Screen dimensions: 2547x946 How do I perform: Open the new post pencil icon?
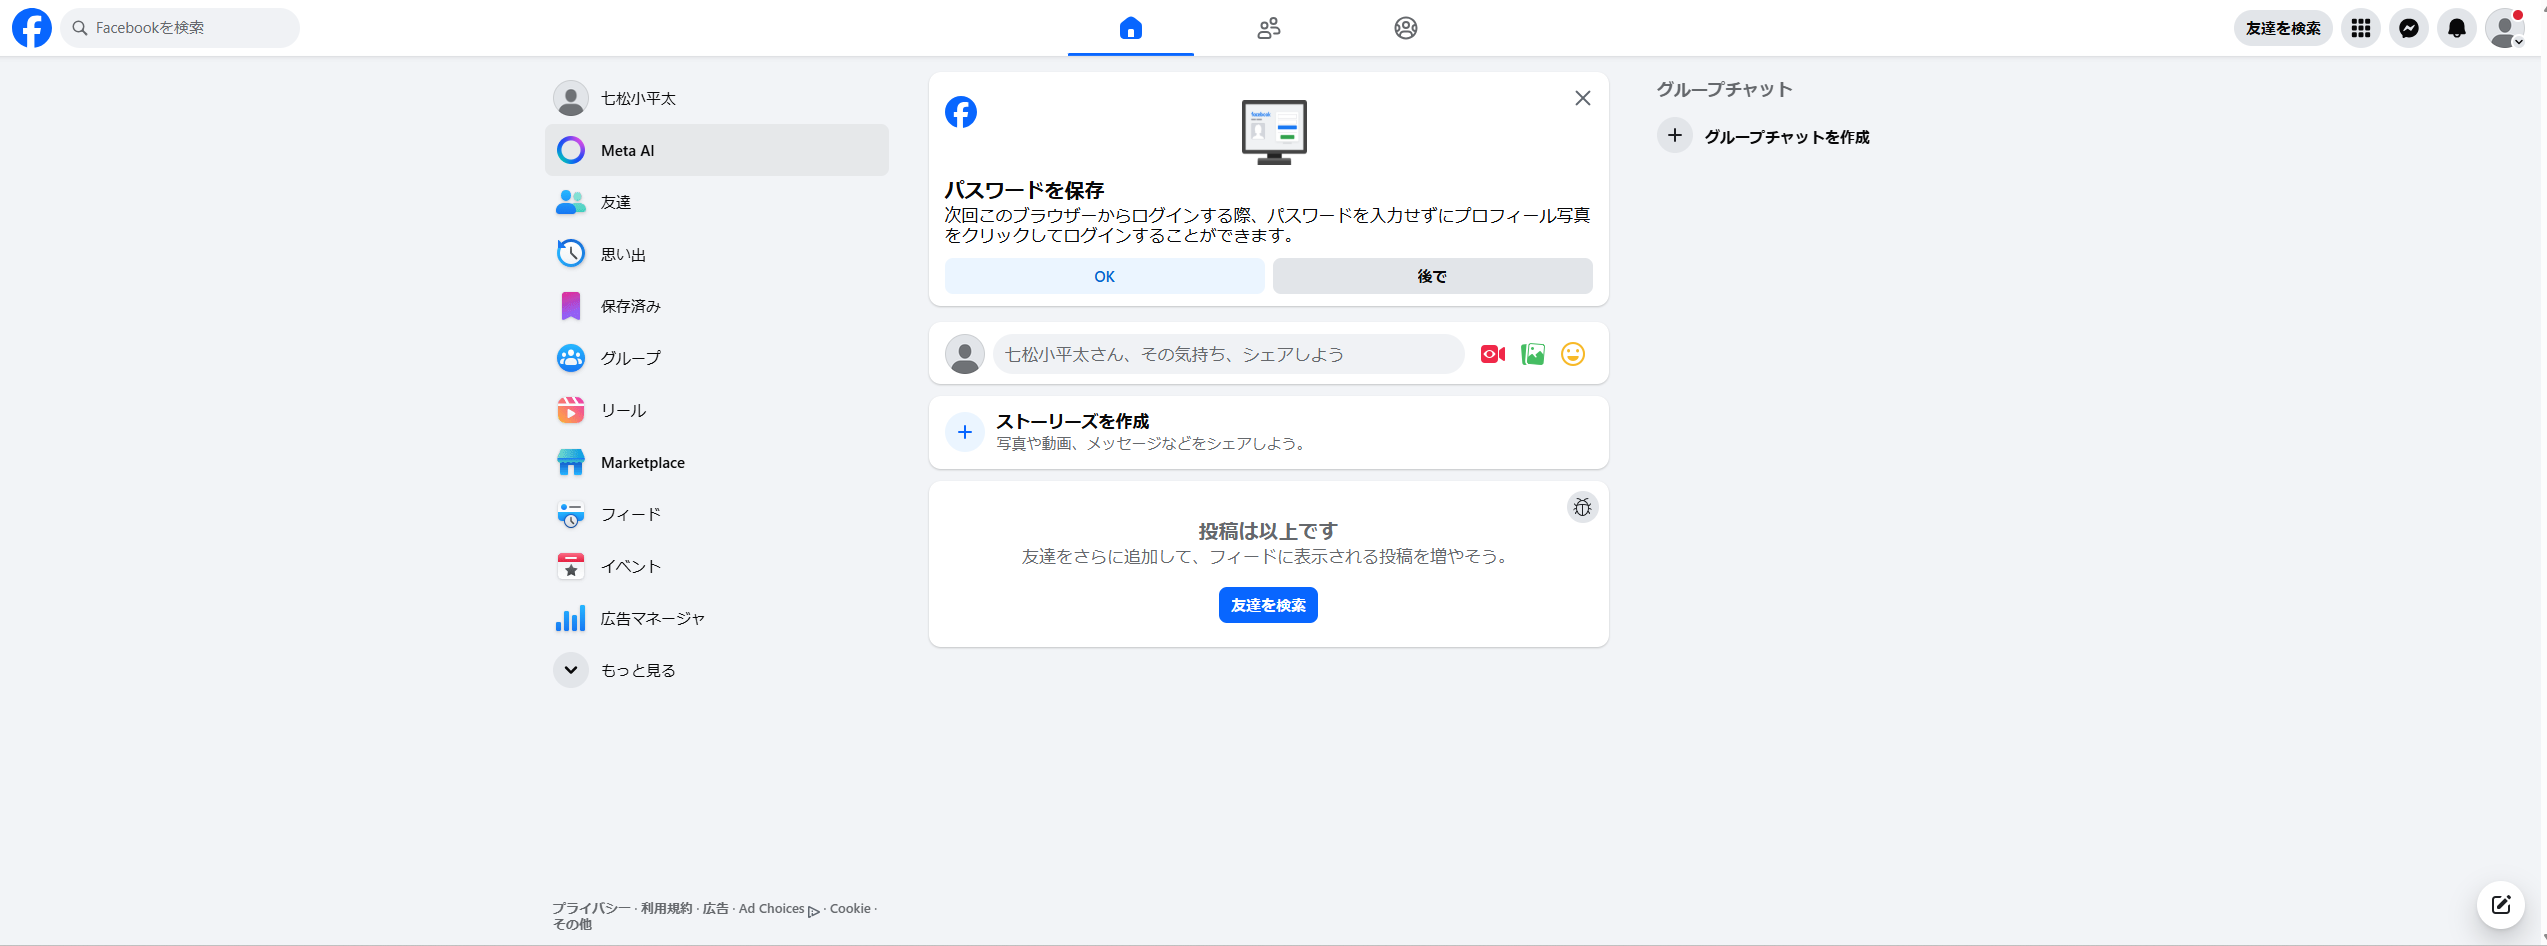pos(2501,904)
